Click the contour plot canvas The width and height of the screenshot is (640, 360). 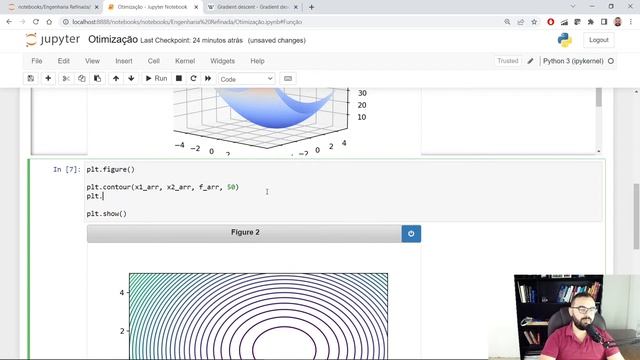point(258,316)
